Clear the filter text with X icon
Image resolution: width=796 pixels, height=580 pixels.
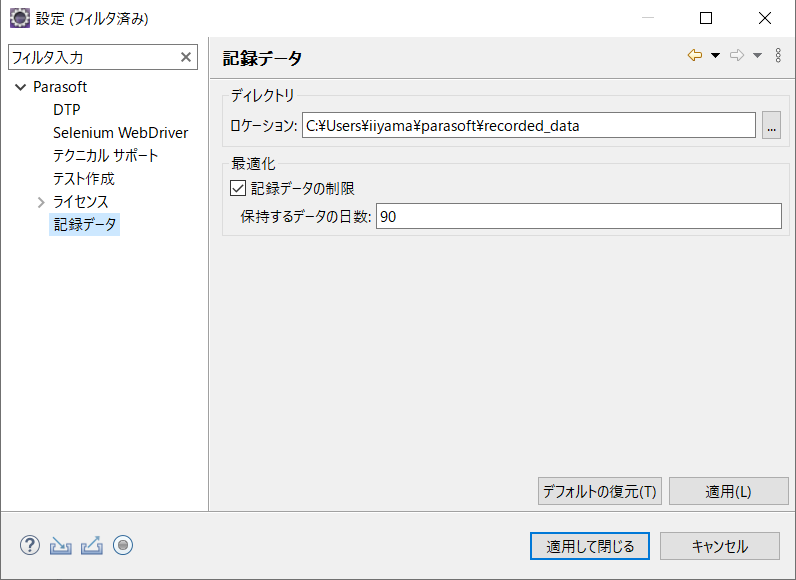click(x=186, y=57)
